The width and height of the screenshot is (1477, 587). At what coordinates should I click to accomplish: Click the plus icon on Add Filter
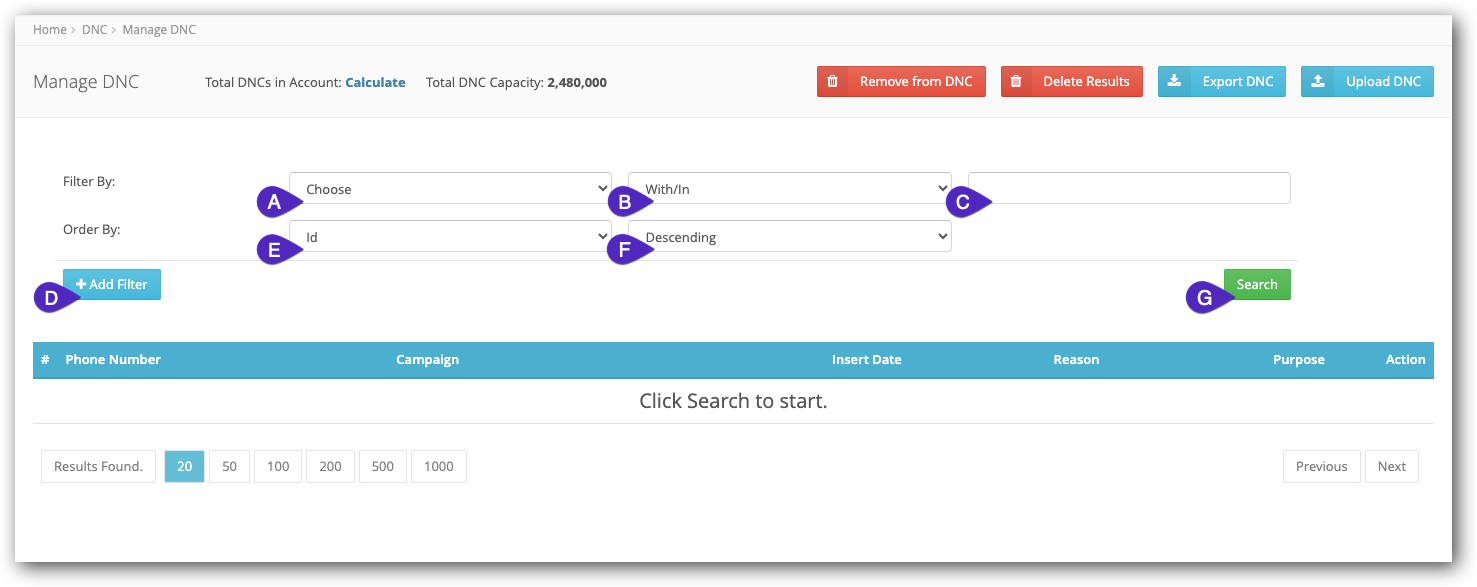79,284
